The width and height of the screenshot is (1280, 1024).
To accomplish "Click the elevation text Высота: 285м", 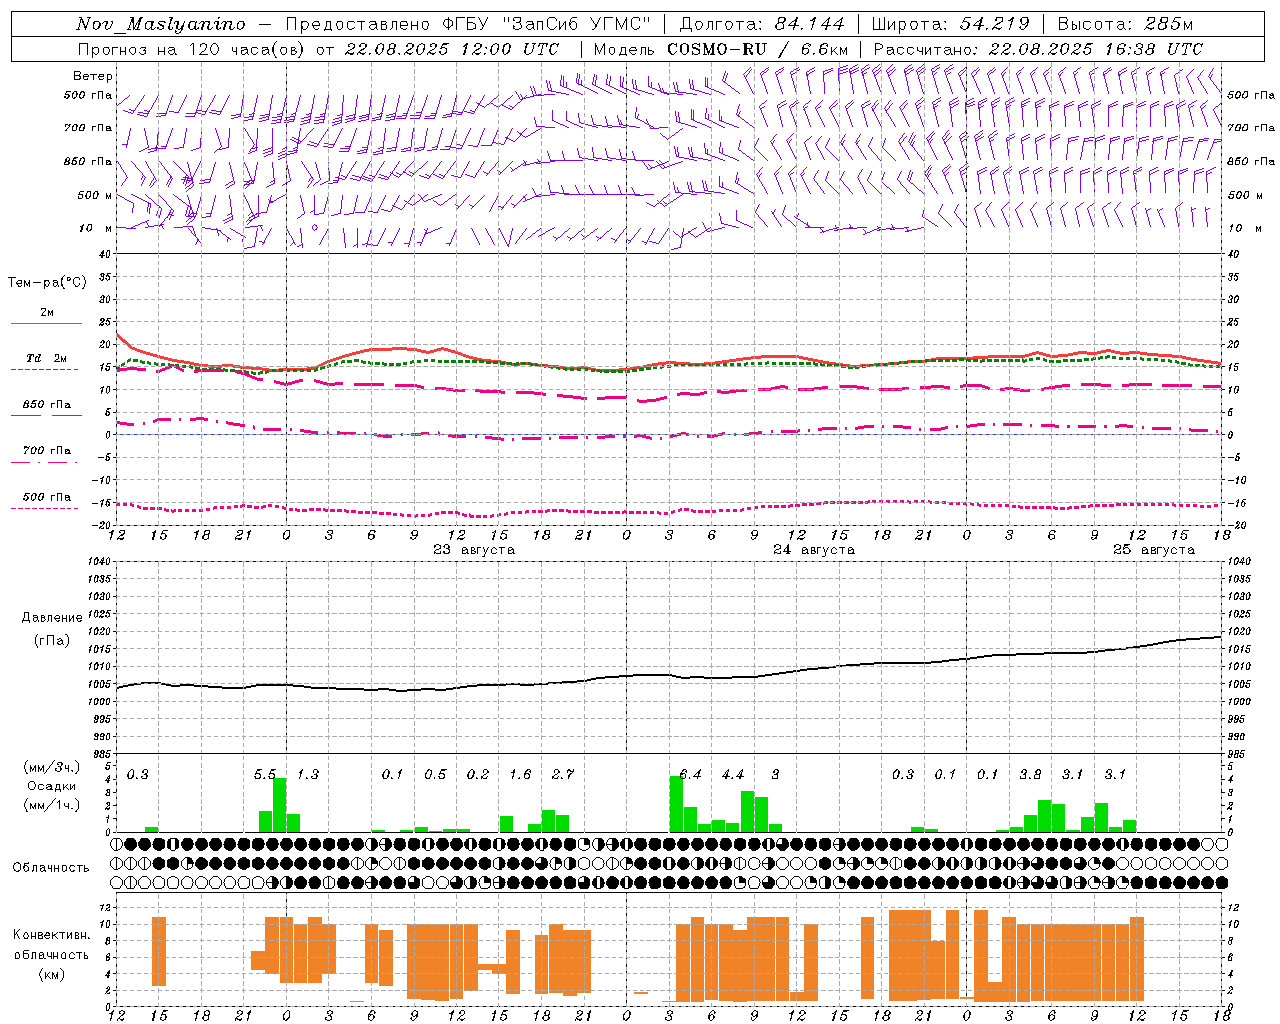I will (1126, 24).
